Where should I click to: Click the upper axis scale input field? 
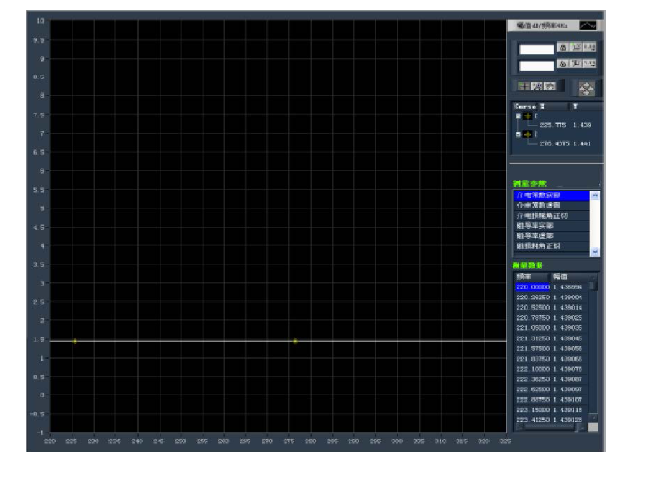536,47
